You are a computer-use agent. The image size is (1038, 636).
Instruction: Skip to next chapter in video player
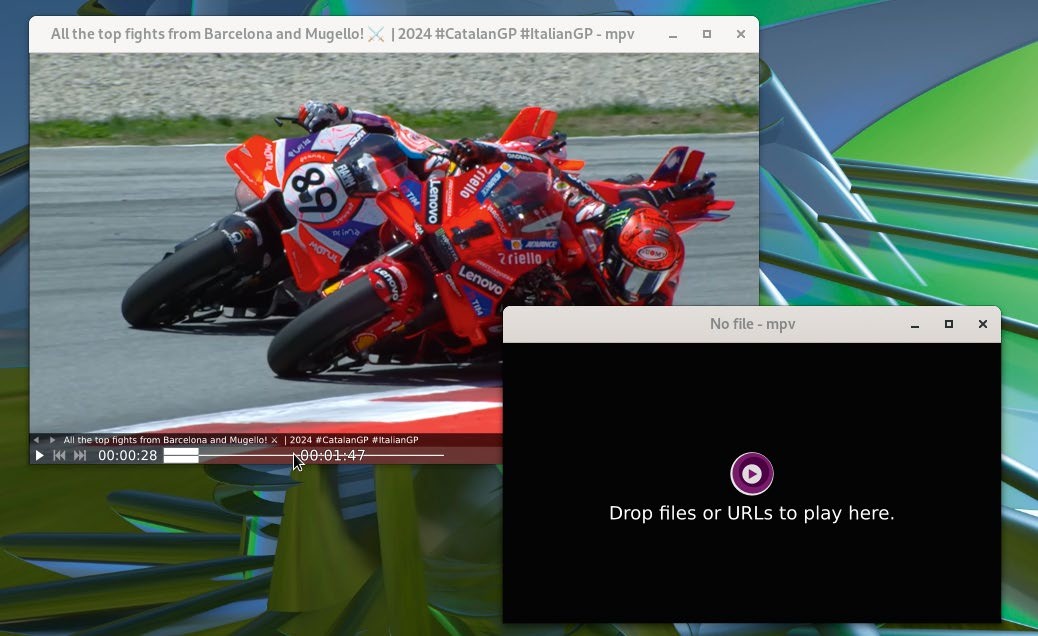80,455
